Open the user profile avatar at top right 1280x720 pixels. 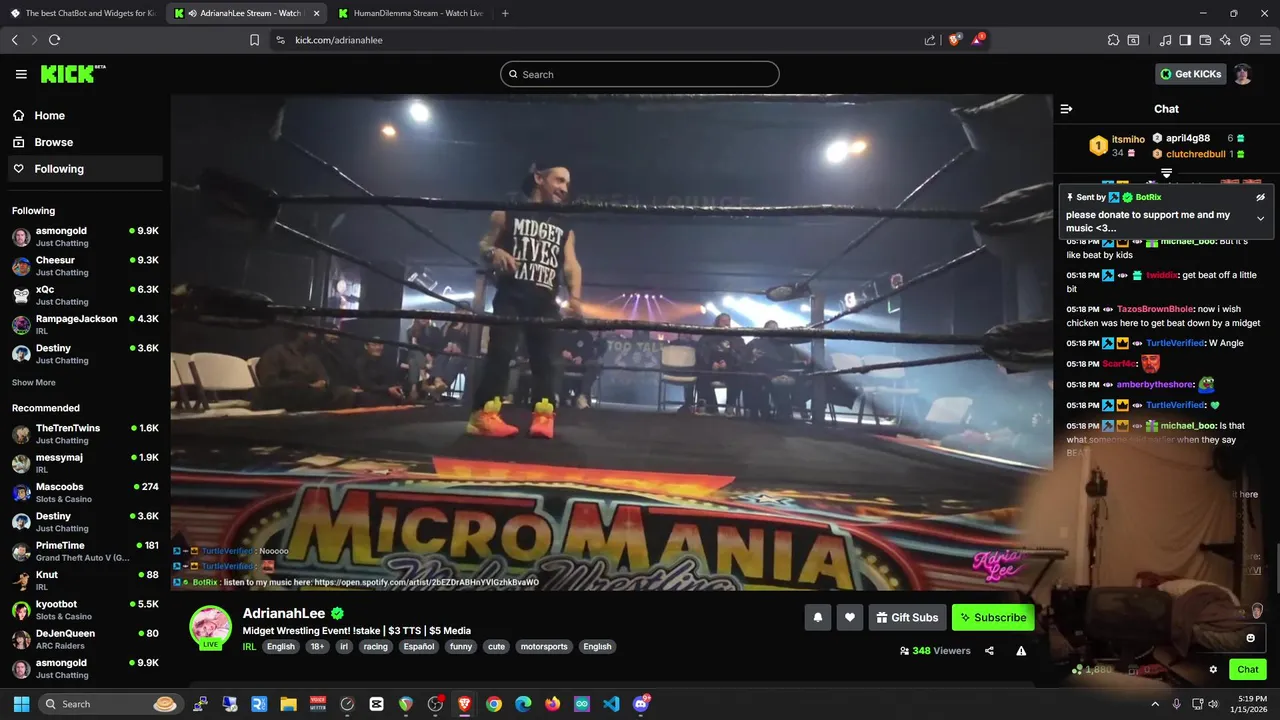point(1242,74)
